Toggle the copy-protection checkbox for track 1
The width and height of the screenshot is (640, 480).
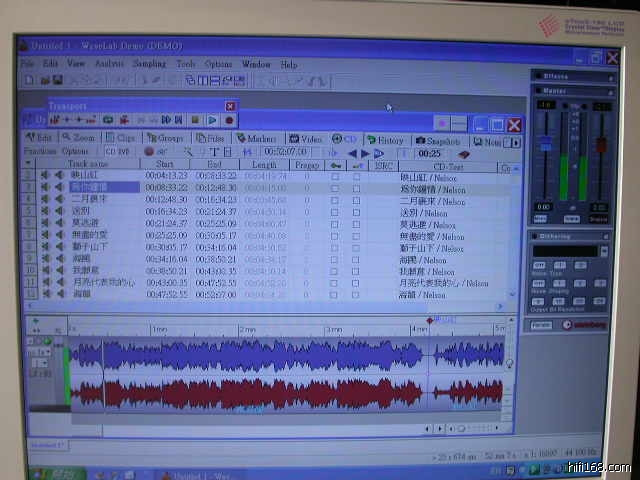click(335, 175)
